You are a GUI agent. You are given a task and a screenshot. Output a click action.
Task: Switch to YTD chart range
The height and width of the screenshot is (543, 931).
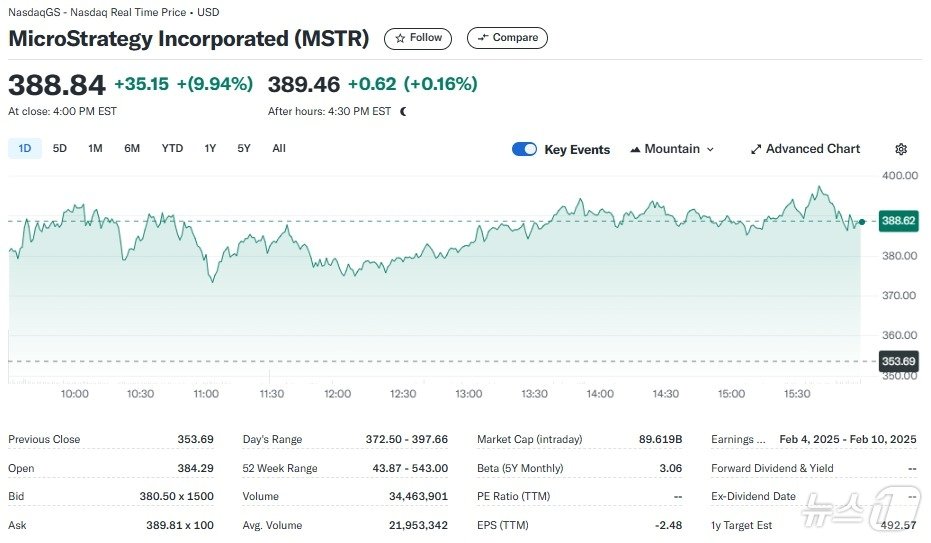tap(173, 148)
